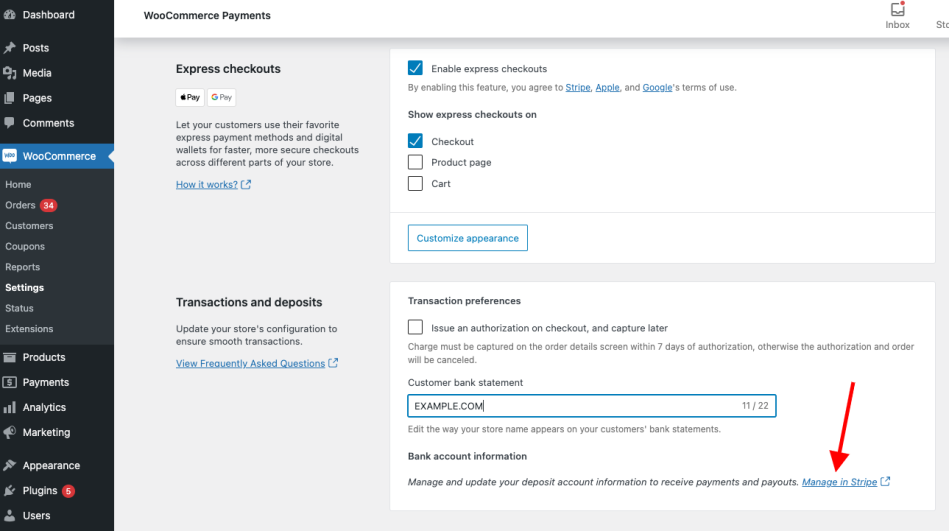Uncheck Enable express checkouts
The image size is (949, 531).
coord(416,69)
